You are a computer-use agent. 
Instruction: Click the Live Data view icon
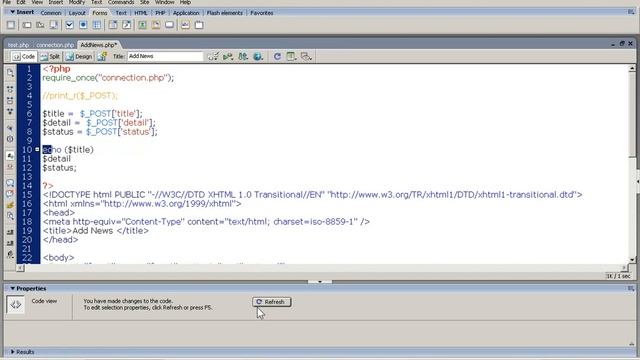[102, 56]
